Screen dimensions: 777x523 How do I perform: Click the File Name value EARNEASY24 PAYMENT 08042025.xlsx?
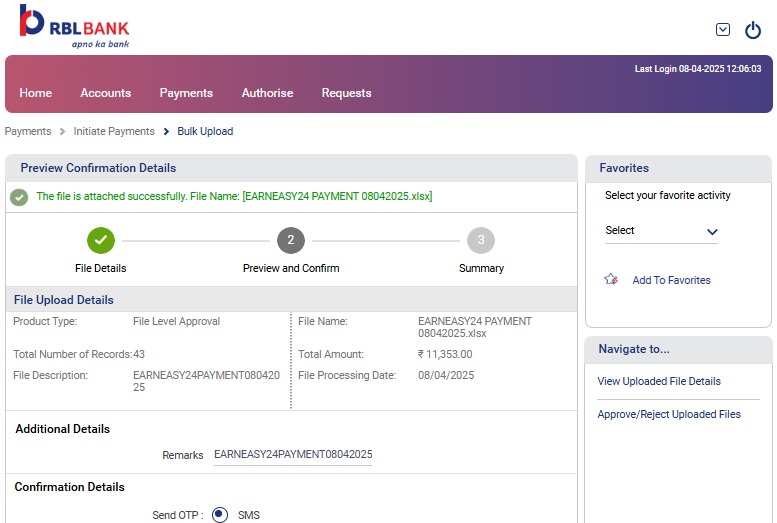[475, 327]
